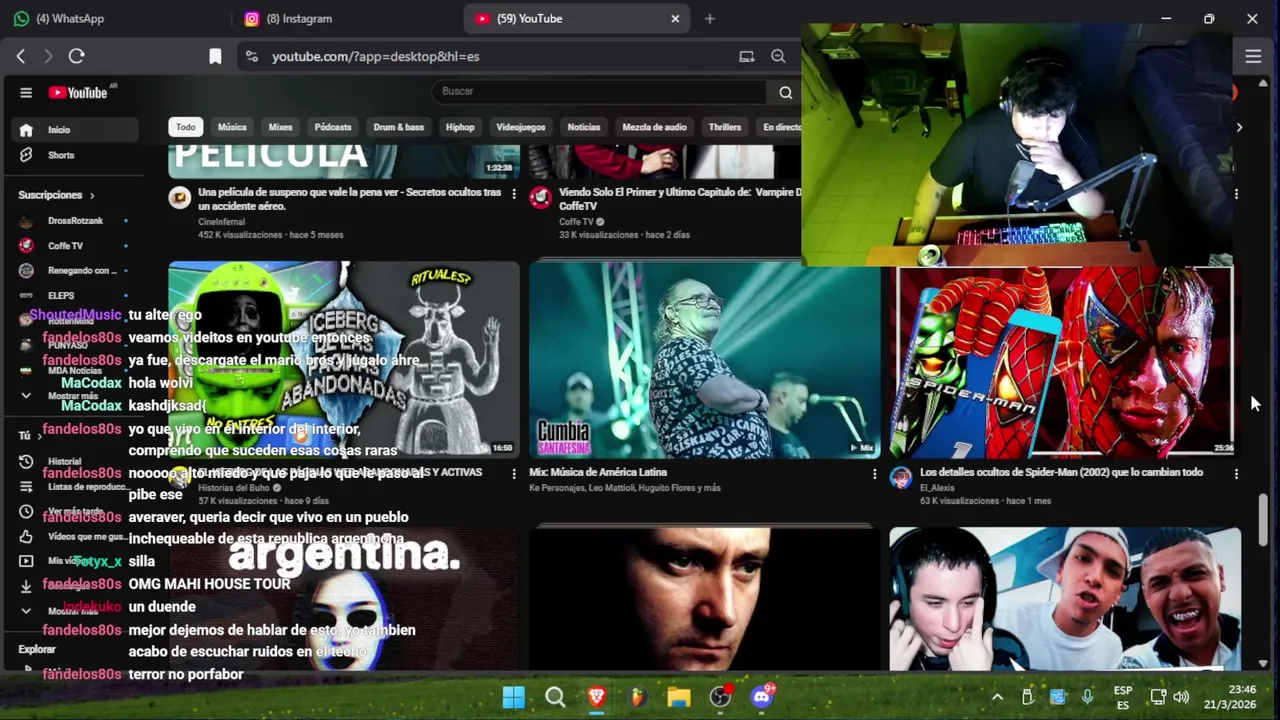Open Shorts in sidebar
The width and height of the screenshot is (1280, 720).
pyautogui.click(x=75, y=155)
